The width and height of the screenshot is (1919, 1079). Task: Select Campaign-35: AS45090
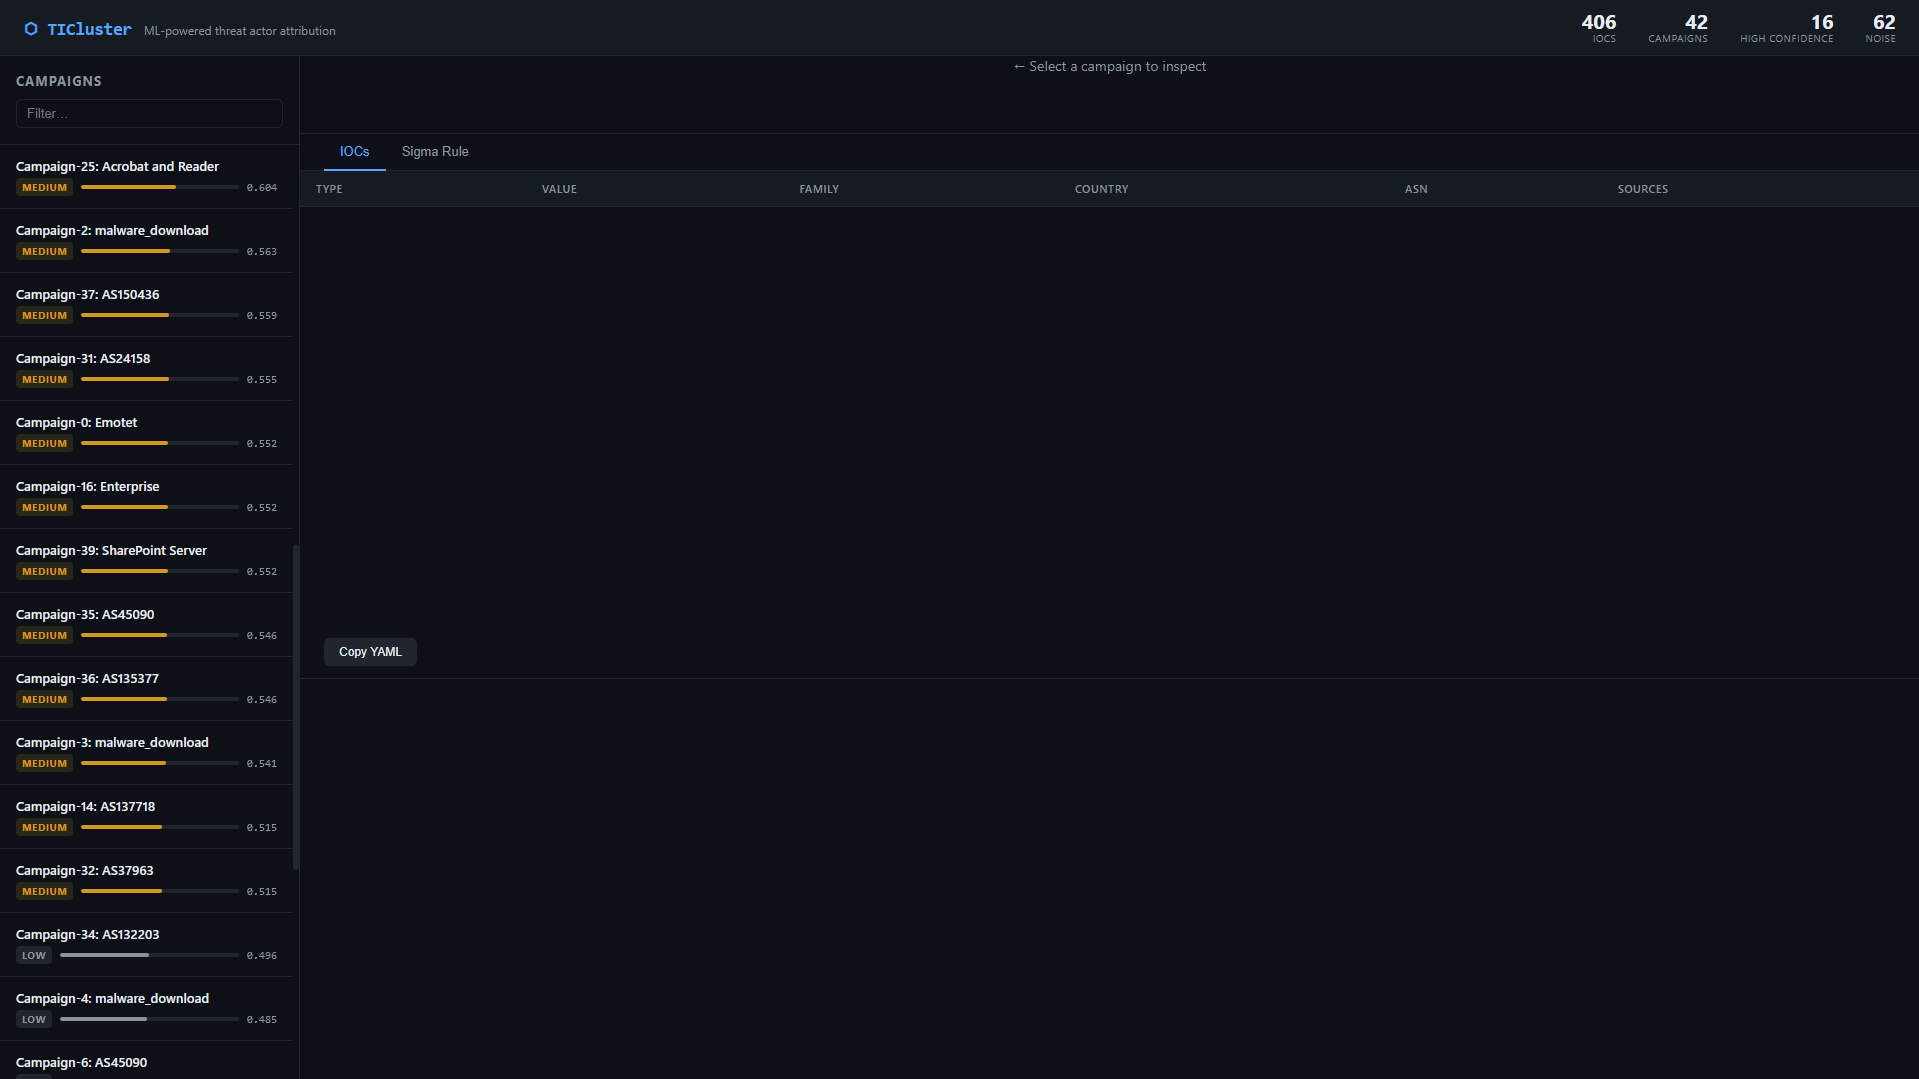tap(146, 625)
